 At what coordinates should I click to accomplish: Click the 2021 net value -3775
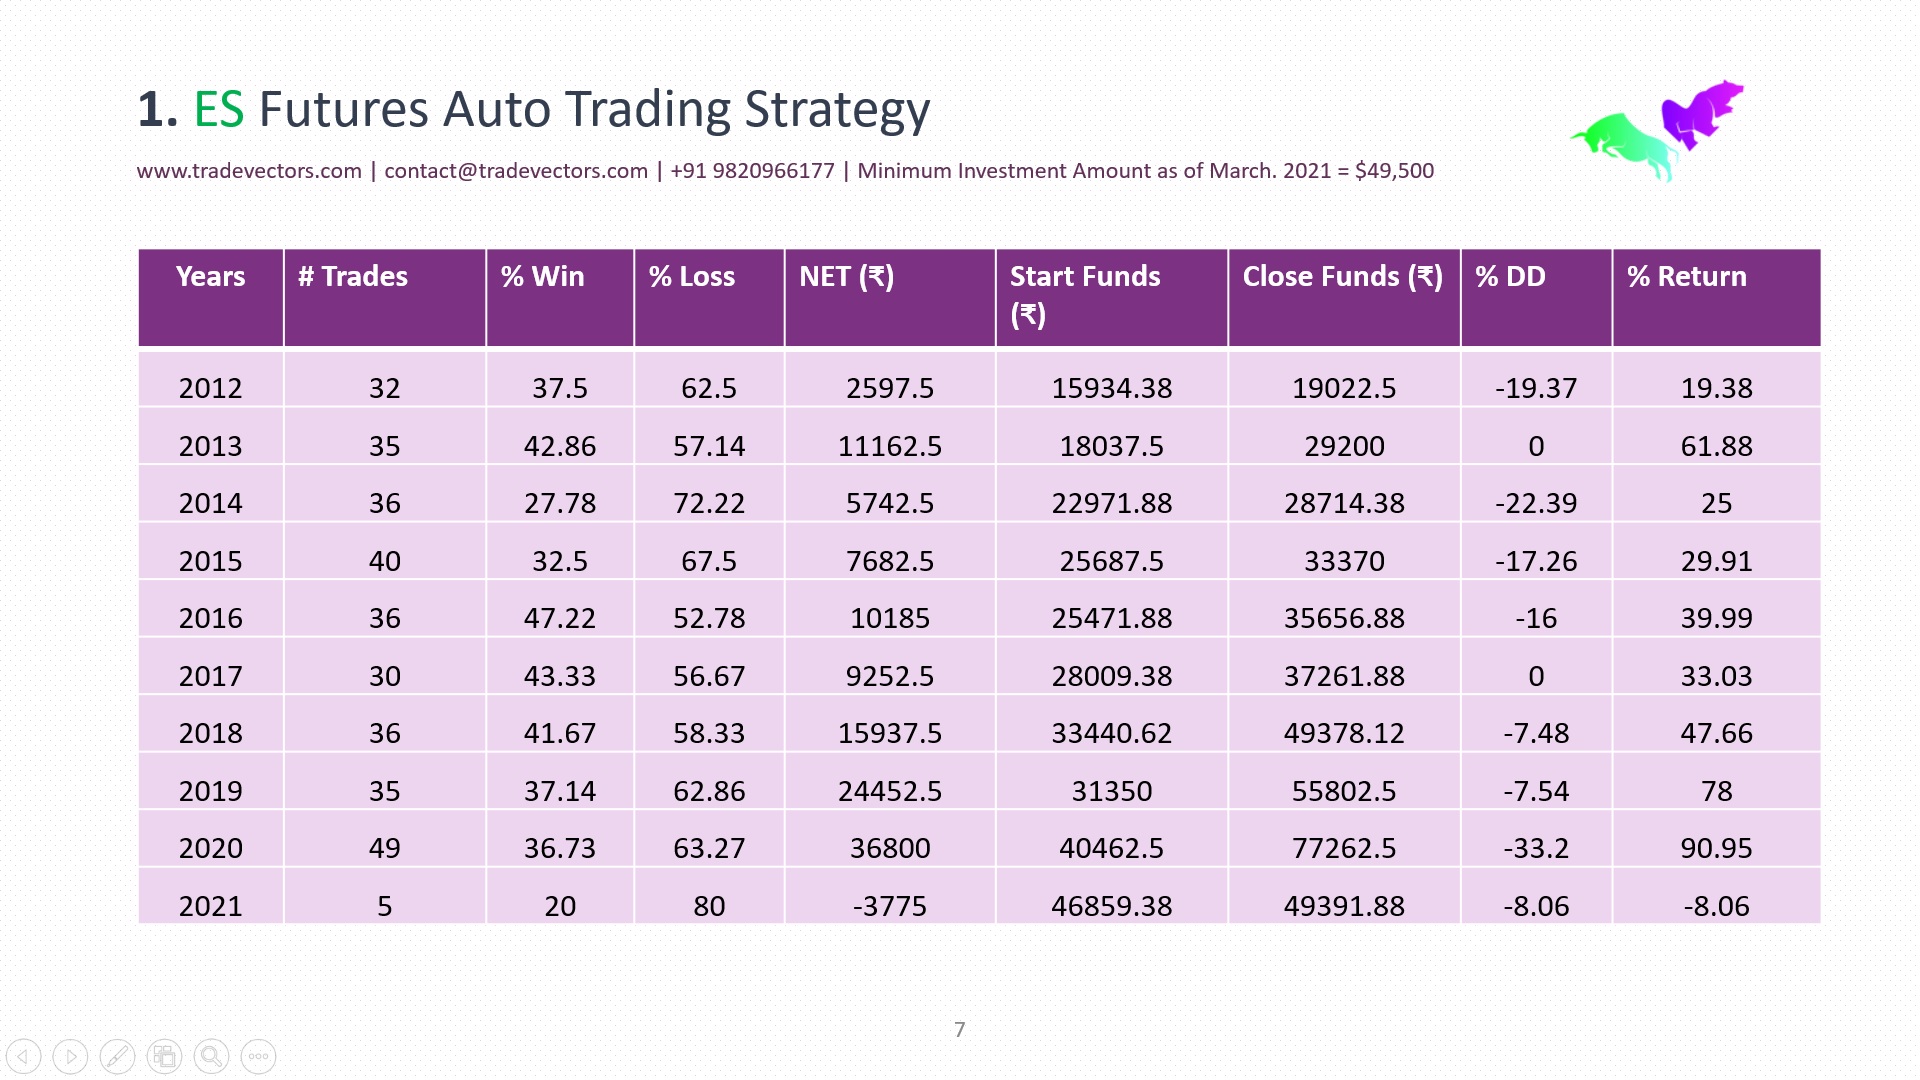[x=889, y=906]
